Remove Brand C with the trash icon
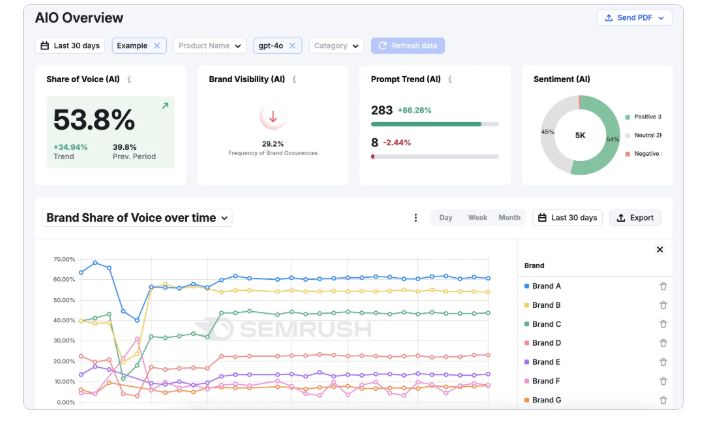Image resolution: width=717 pixels, height=438 pixels. [662, 324]
